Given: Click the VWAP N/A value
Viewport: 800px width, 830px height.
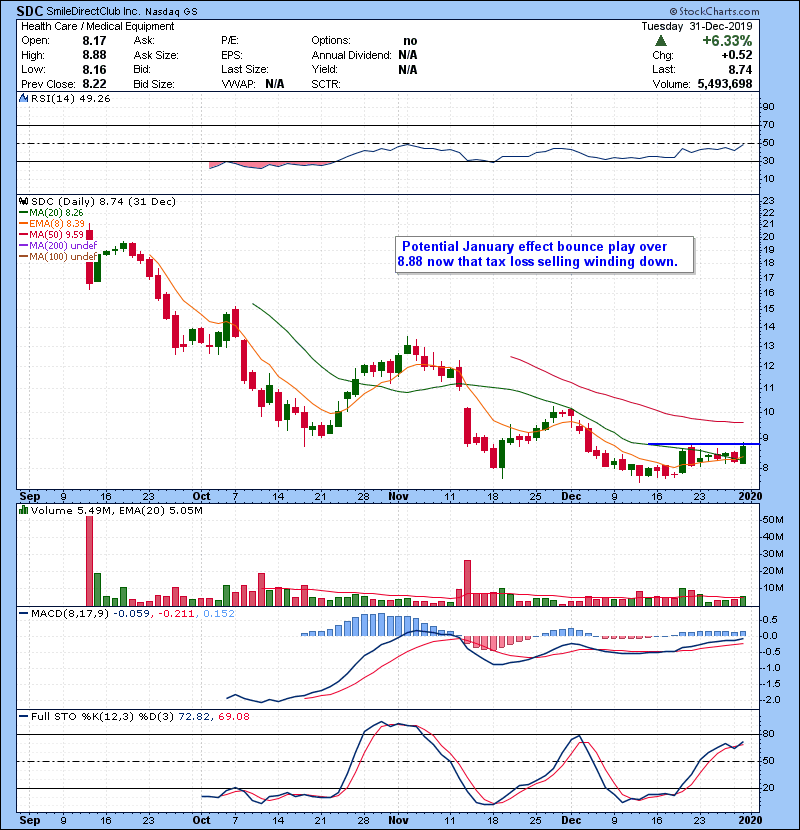Looking at the screenshot, I should [x=275, y=84].
